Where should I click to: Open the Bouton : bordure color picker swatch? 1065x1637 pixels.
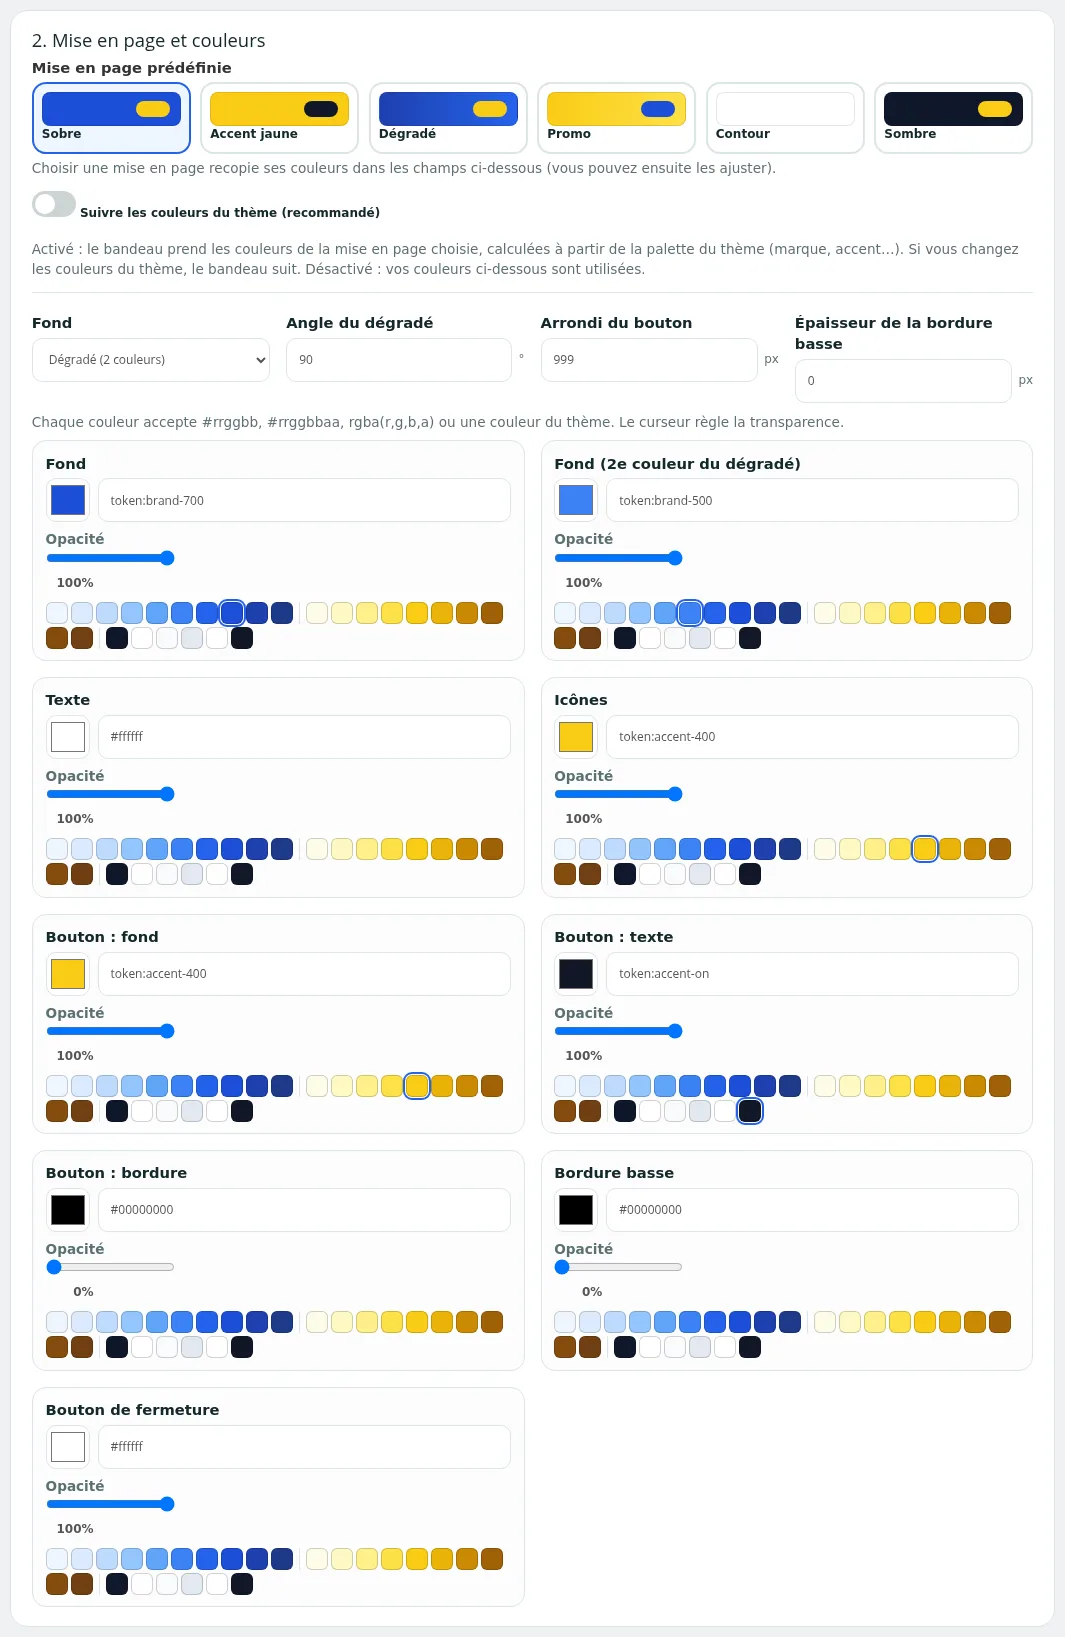tap(68, 1210)
